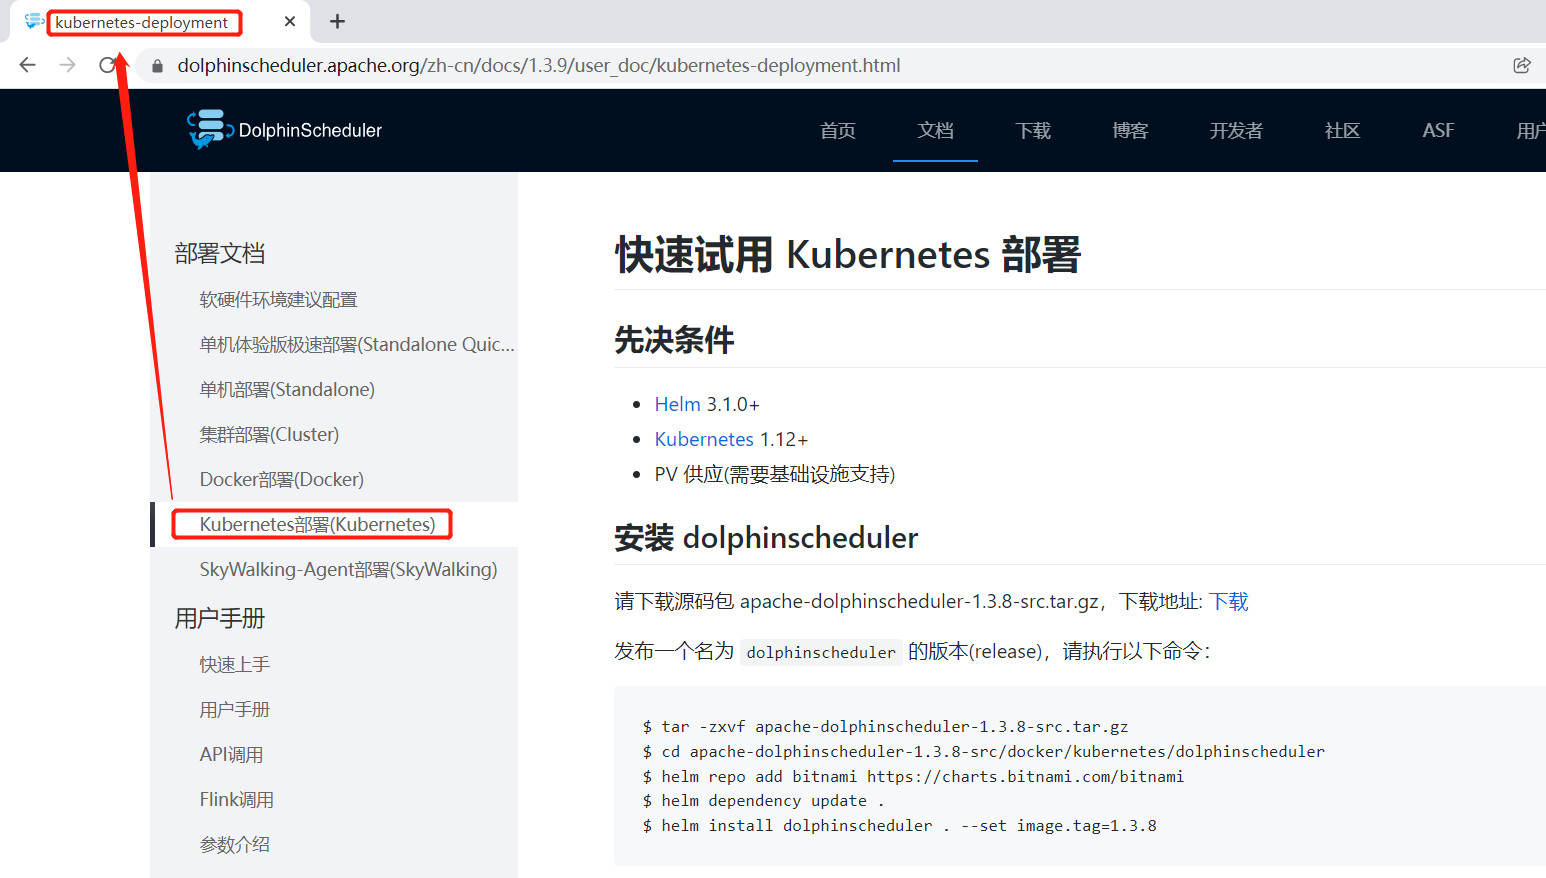Click the 部署文档 section heading
This screenshot has width=1546, height=878.
[x=220, y=254]
